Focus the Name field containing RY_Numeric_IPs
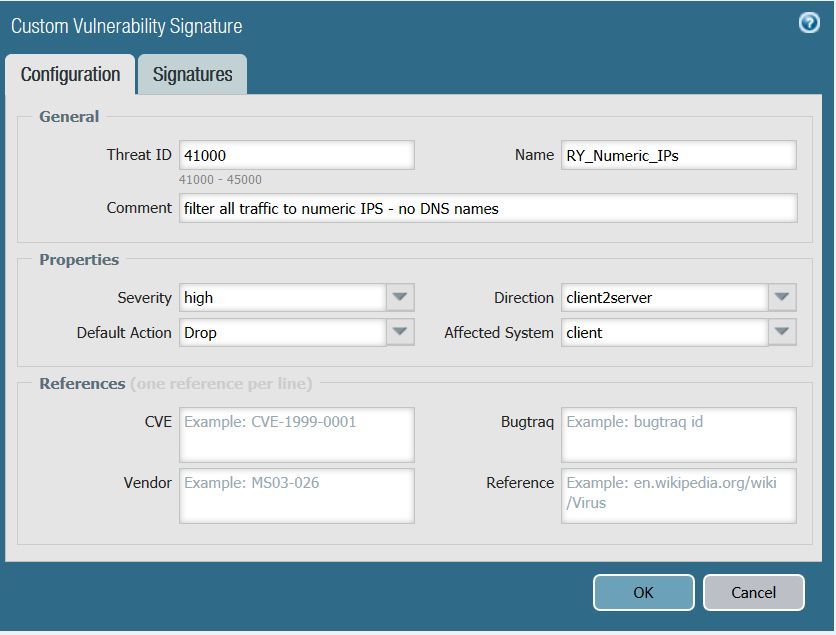Screen dimensions: 836x635 678,155
